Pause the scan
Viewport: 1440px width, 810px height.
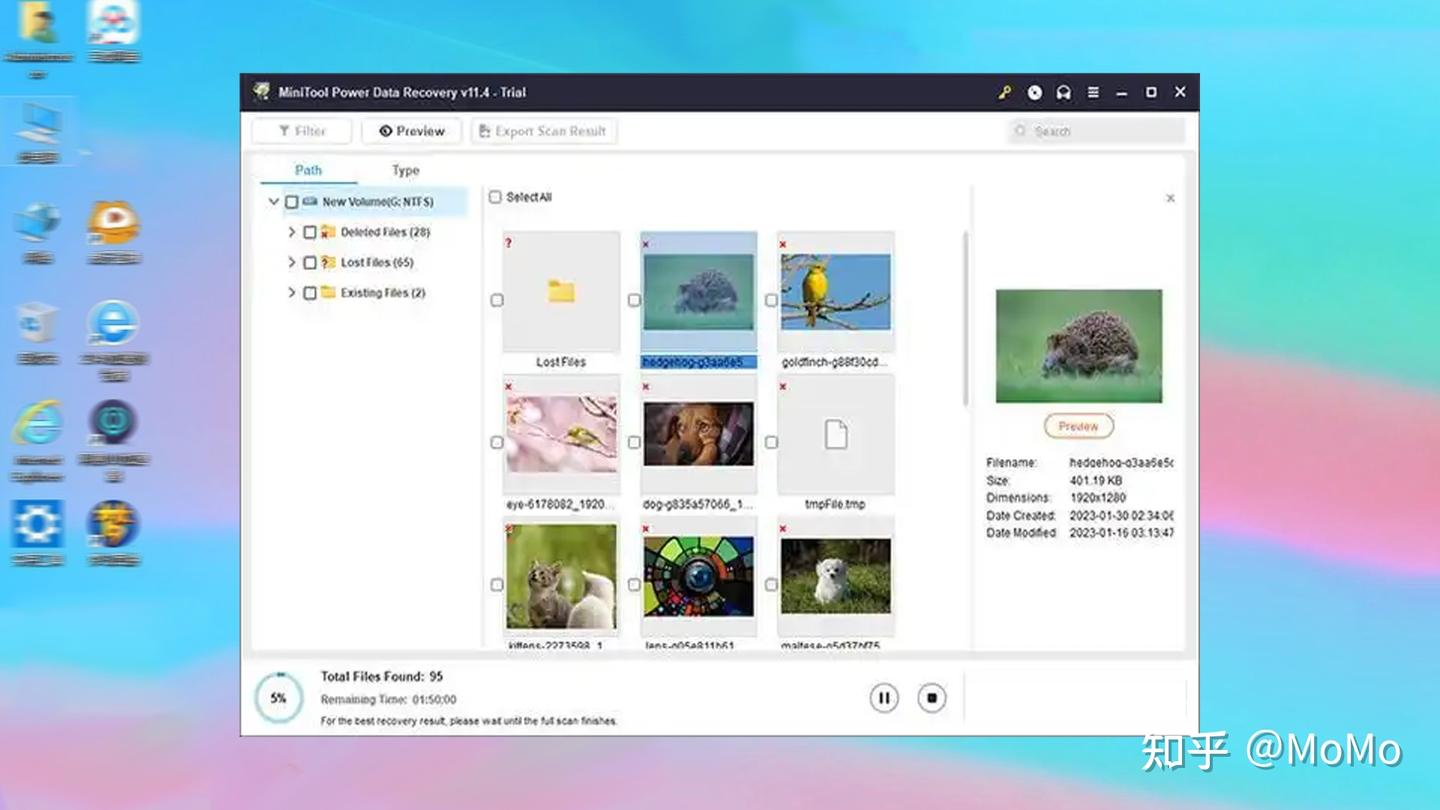click(884, 698)
